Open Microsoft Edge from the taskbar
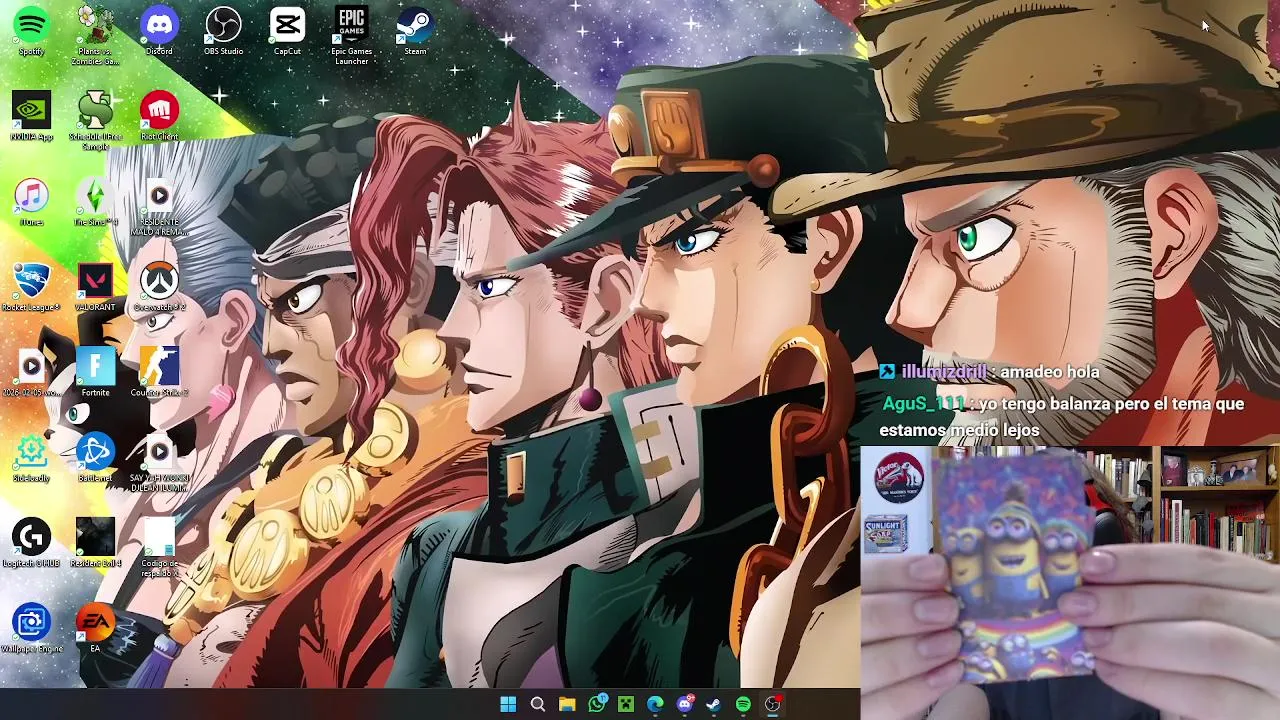Image resolution: width=1280 pixels, height=720 pixels. [x=655, y=704]
